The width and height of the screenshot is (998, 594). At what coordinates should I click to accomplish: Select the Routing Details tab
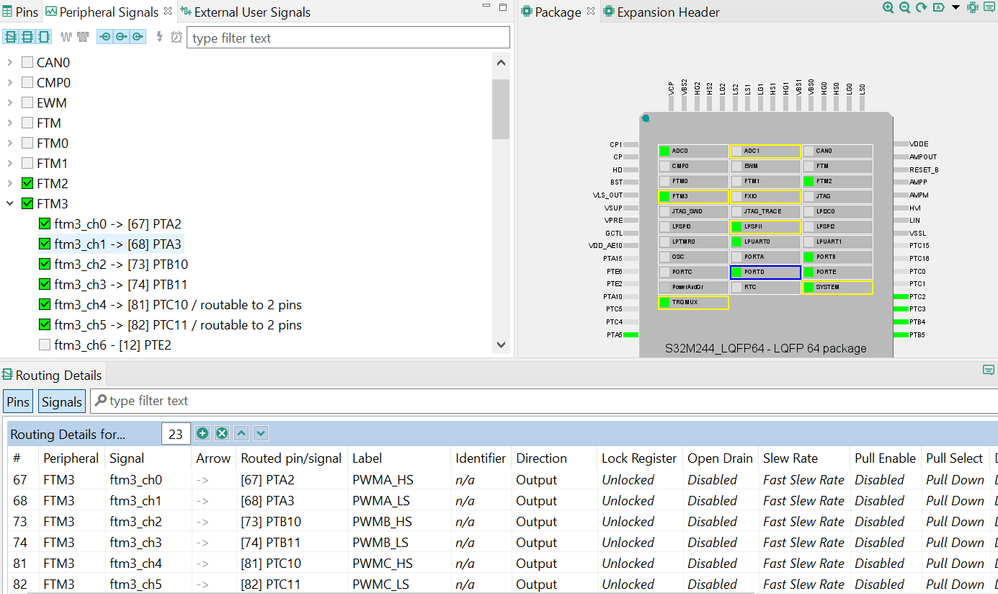[x=52, y=375]
